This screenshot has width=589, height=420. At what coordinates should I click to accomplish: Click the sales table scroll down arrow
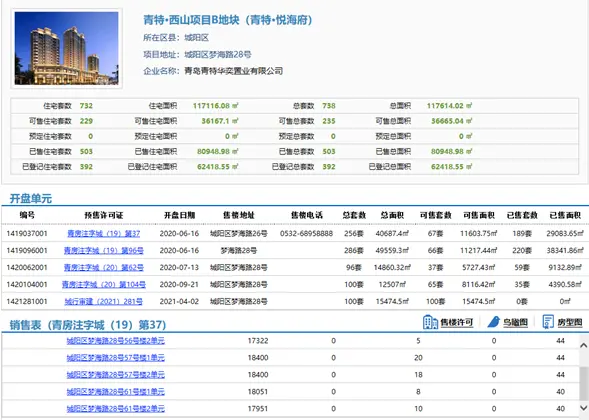tap(584, 408)
